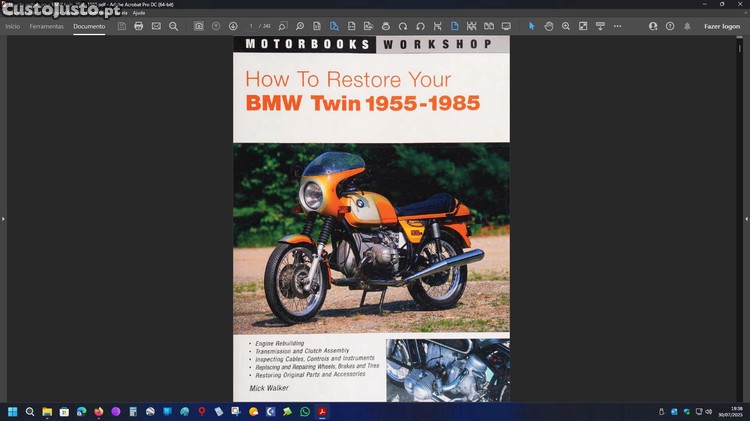Click the Print icon in toolbar
The height and width of the screenshot is (421, 750).
click(138, 26)
